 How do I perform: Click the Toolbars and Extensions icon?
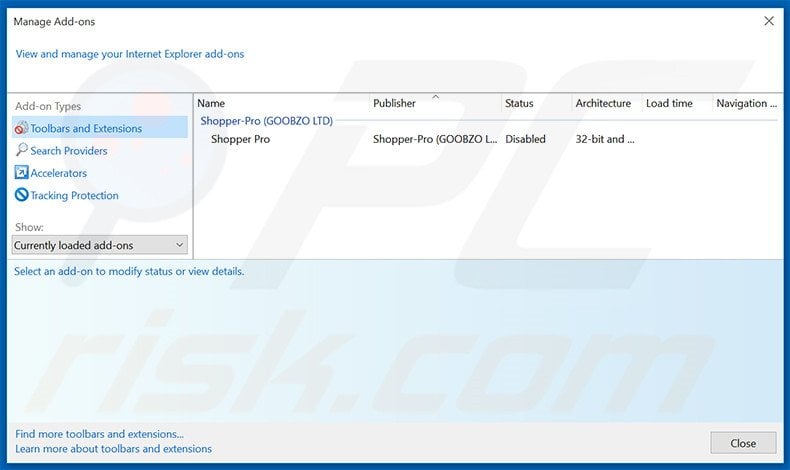pos(21,128)
